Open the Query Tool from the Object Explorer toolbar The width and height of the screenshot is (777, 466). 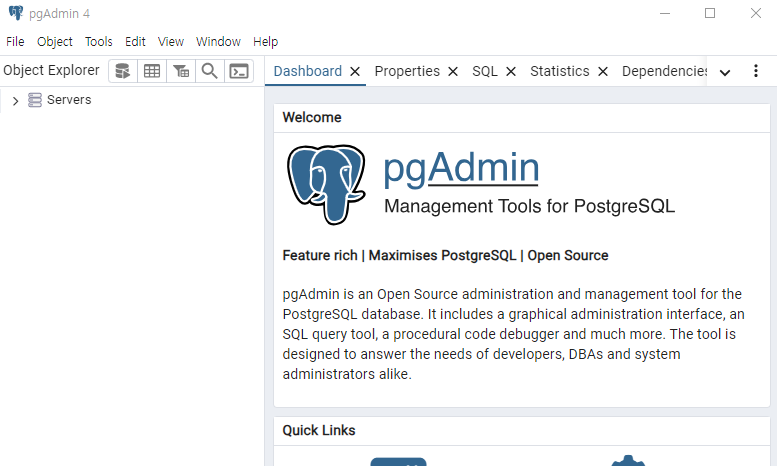coord(123,71)
